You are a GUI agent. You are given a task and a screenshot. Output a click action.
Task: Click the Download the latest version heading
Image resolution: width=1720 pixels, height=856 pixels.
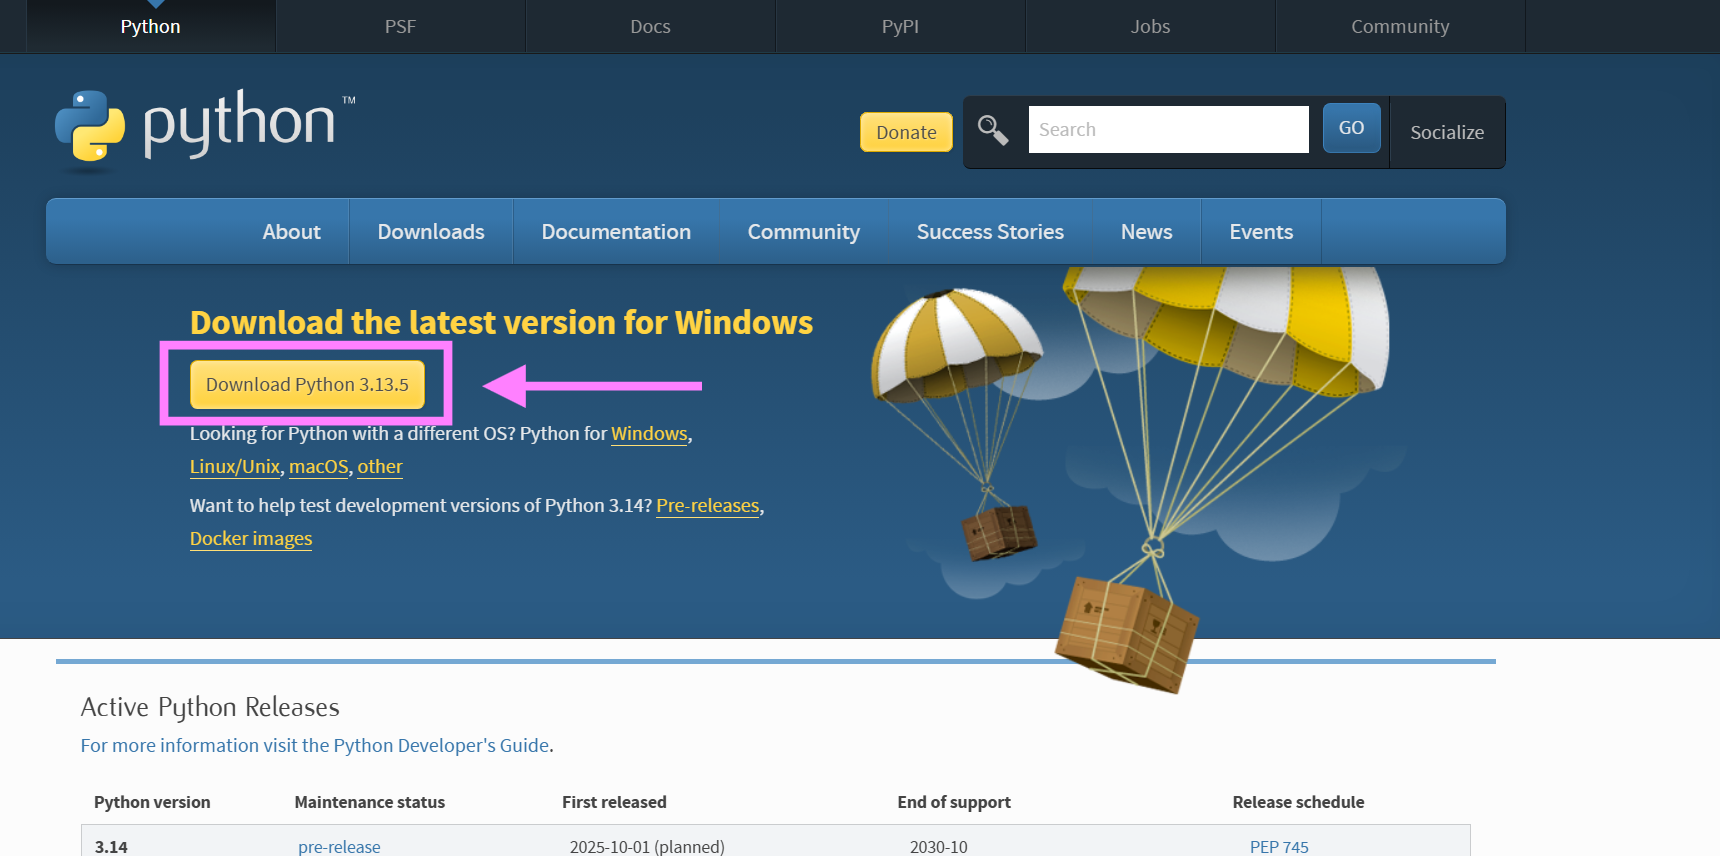click(x=501, y=322)
